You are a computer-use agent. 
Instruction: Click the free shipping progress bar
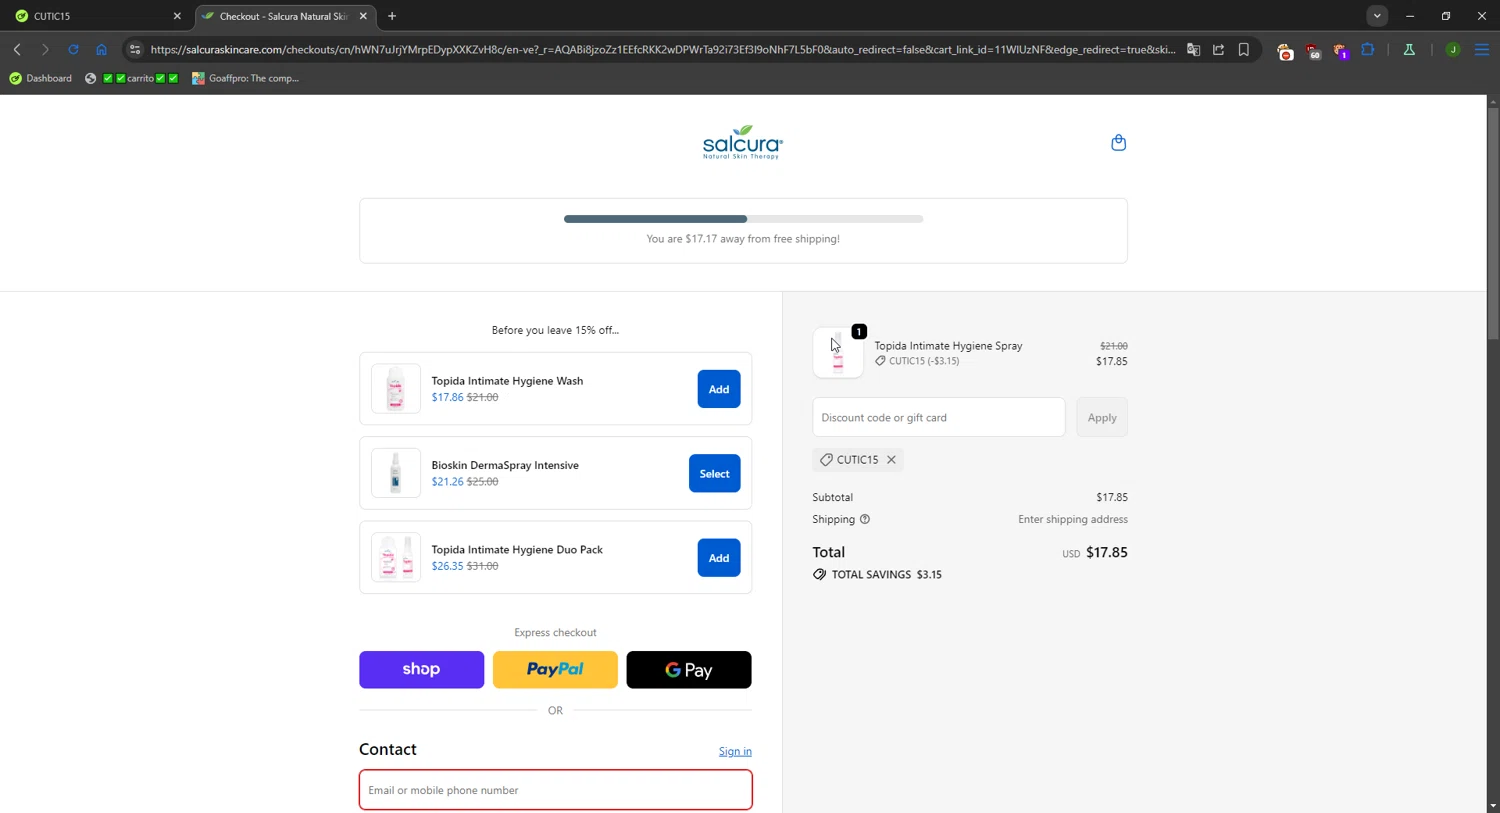coord(743,219)
